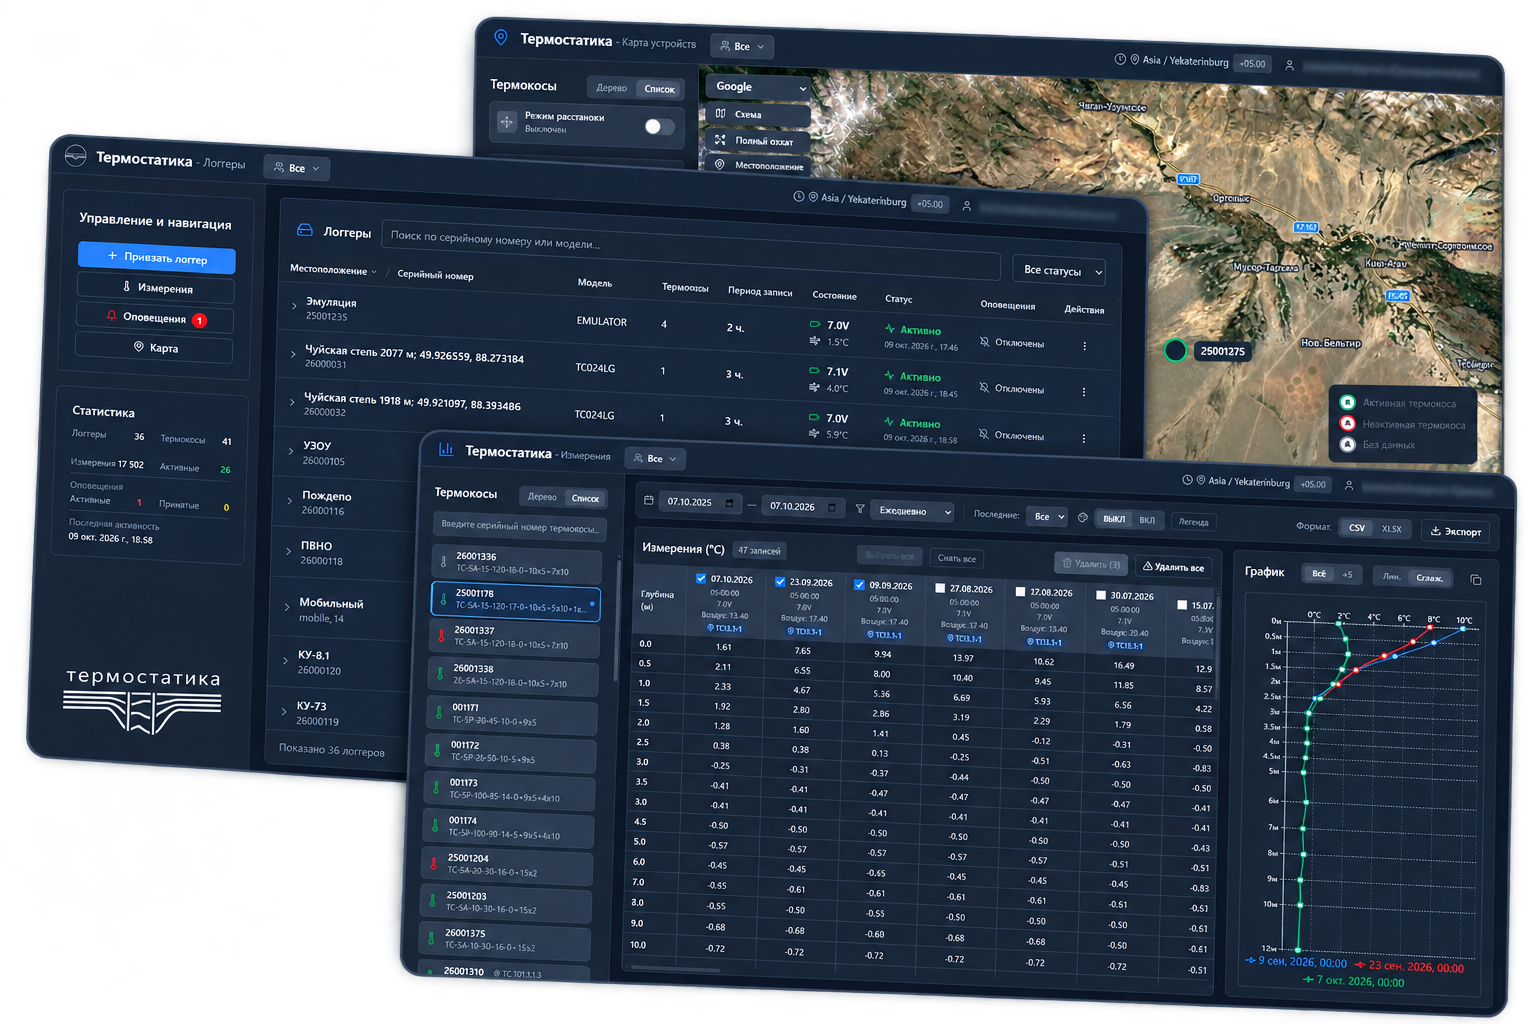
Task: Click the clock icon beside Asia / Yekaterinburg in map window
Action: (1120, 59)
